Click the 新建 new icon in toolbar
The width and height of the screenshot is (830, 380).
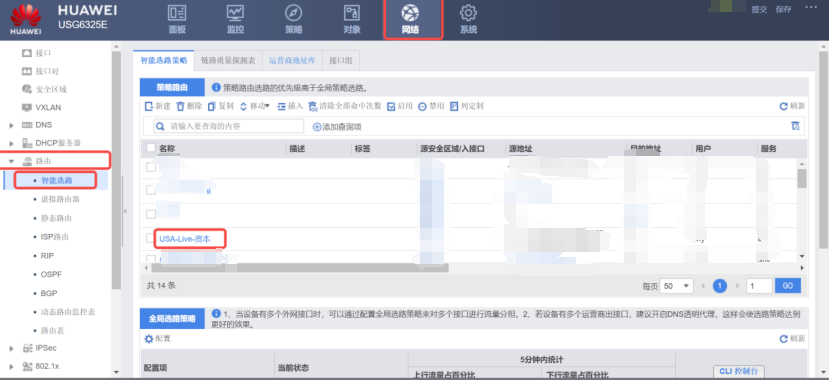click(149, 106)
